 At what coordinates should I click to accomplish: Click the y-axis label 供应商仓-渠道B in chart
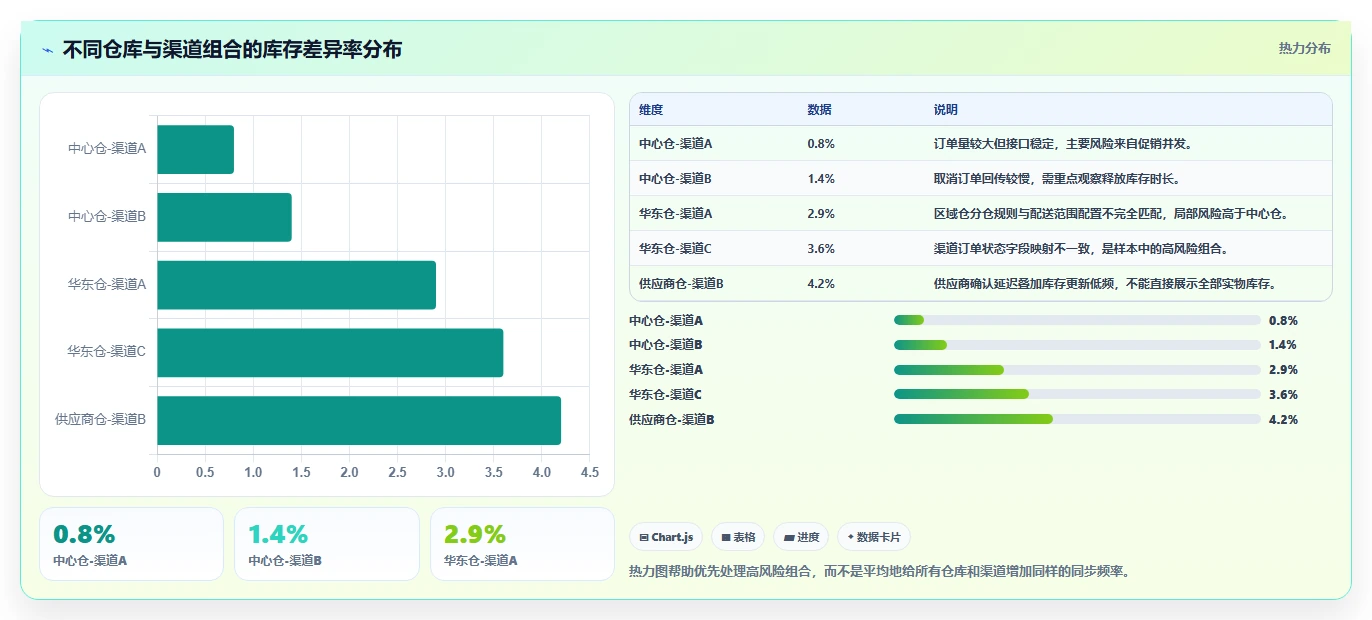coord(101,420)
